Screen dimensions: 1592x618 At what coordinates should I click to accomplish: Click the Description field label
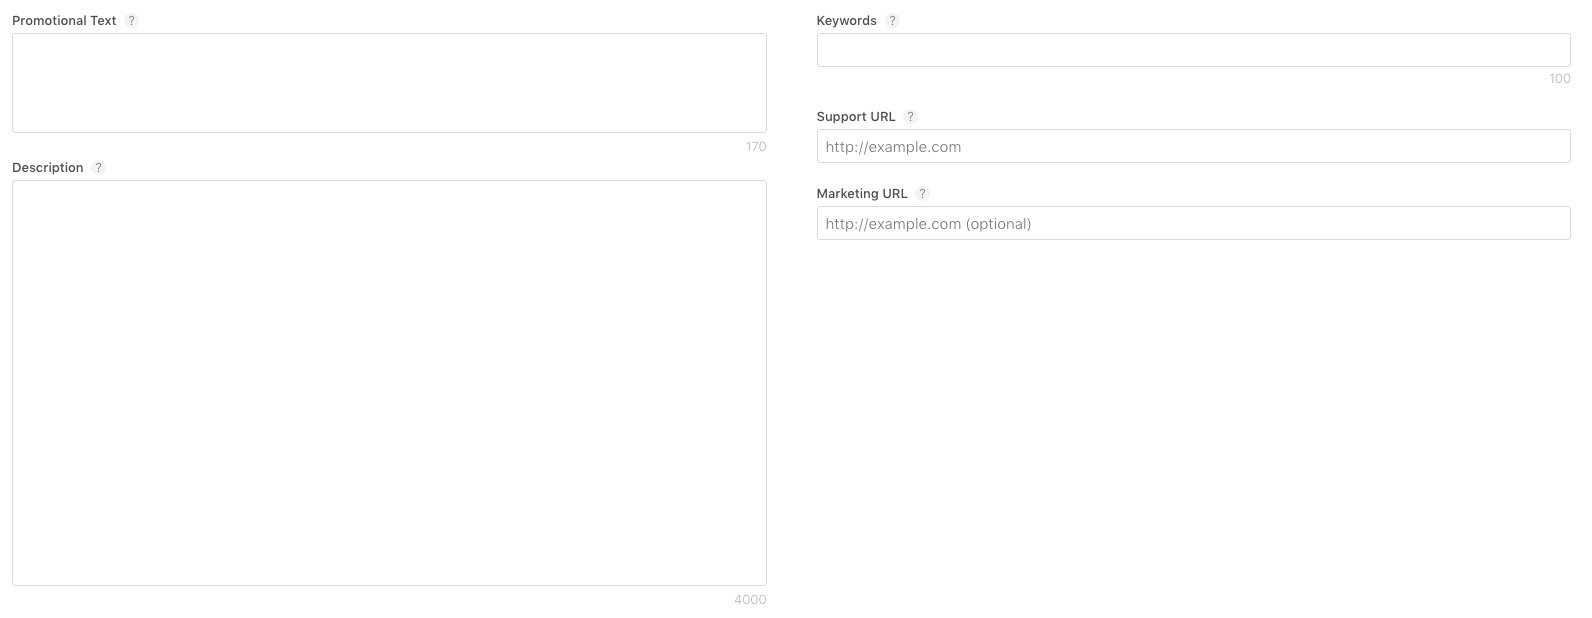(x=48, y=168)
